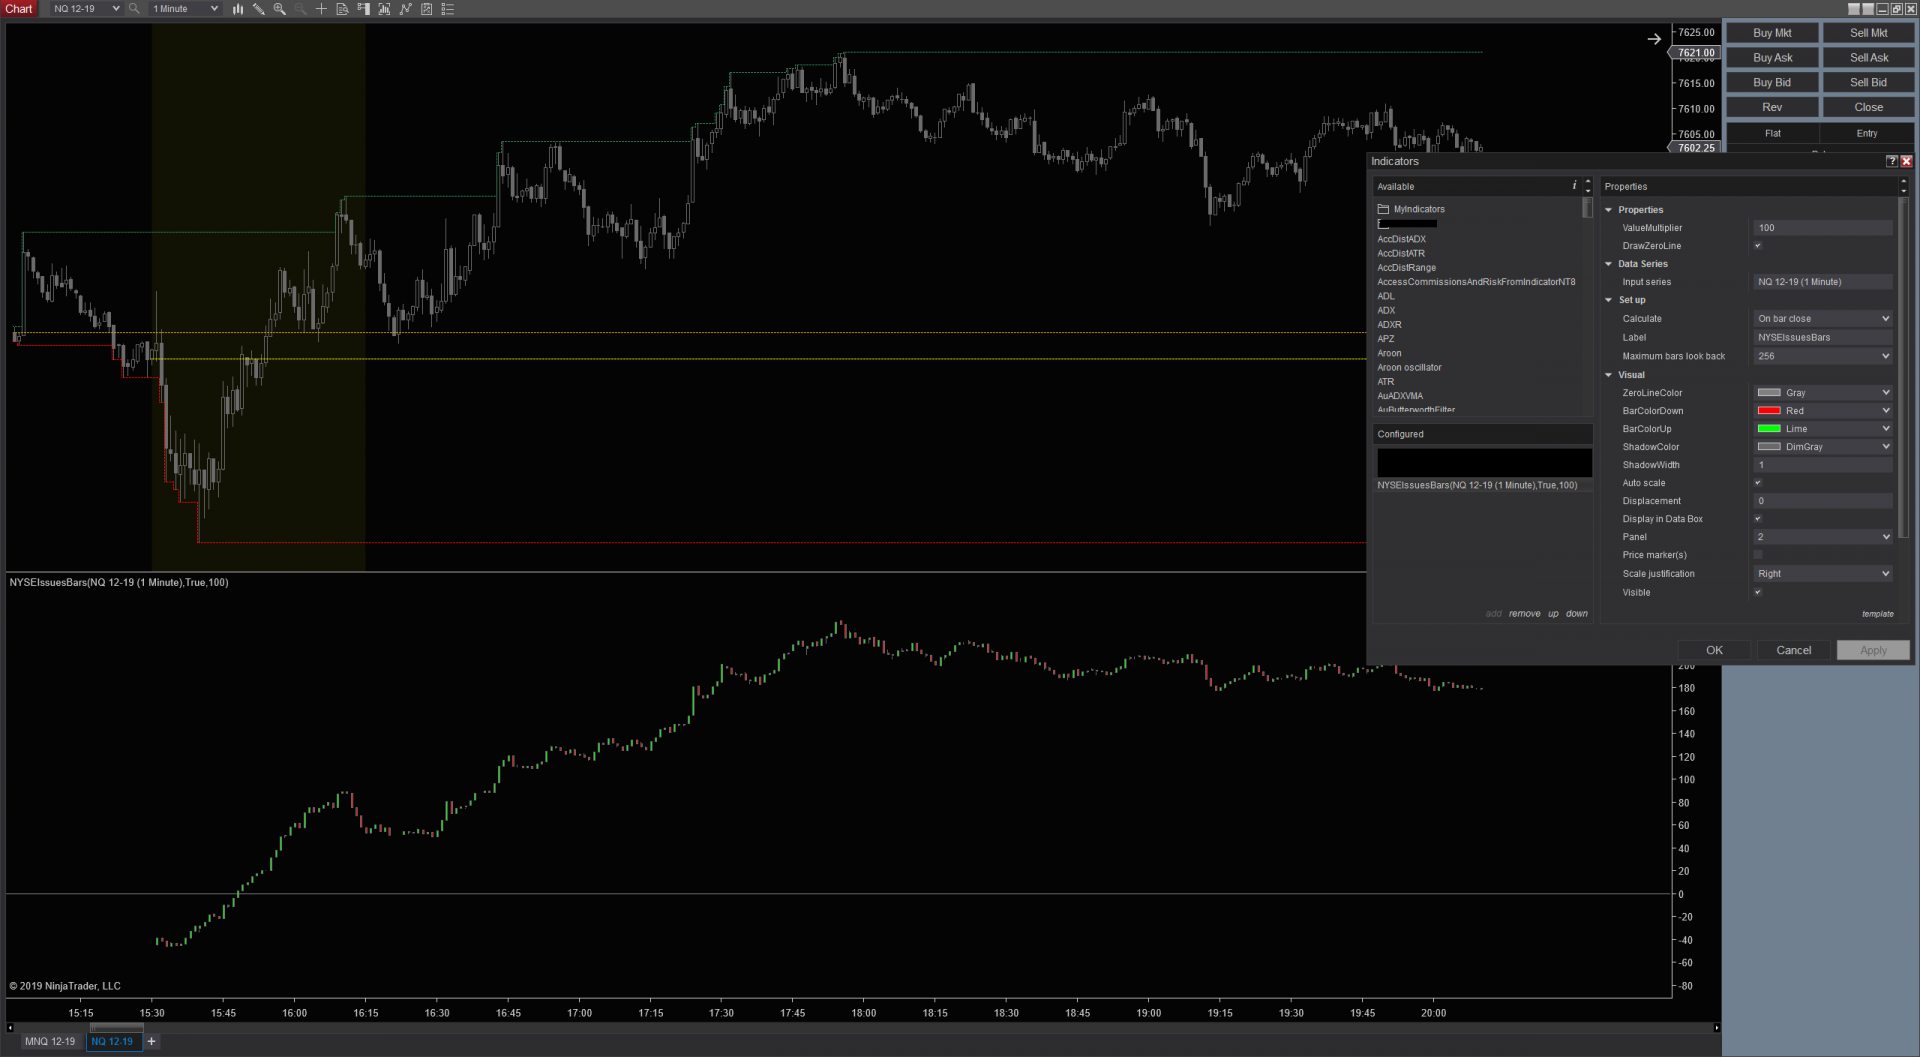
Task: Select the NYSEIssuesBars configured indicator entry
Action: tap(1477, 485)
